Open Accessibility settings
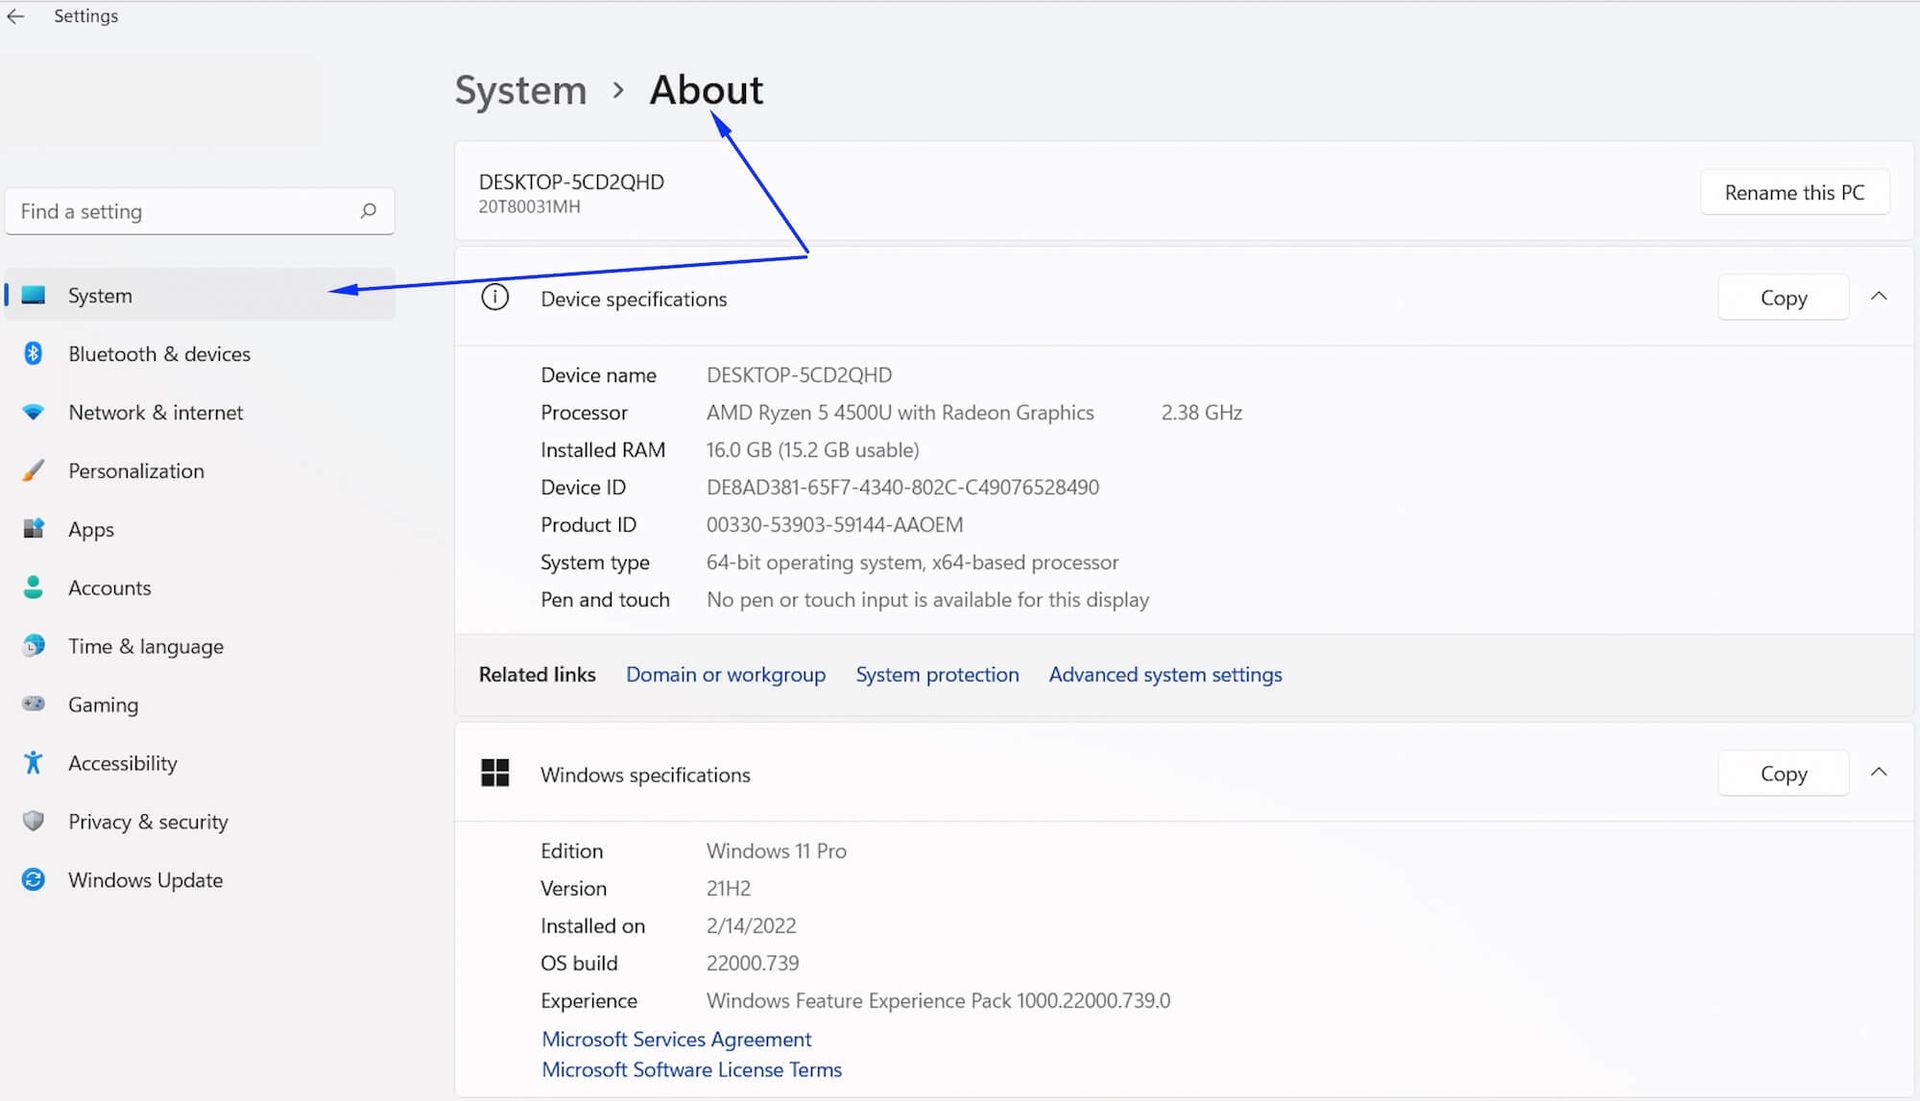This screenshot has width=1920, height=1101. click(200, 763)
